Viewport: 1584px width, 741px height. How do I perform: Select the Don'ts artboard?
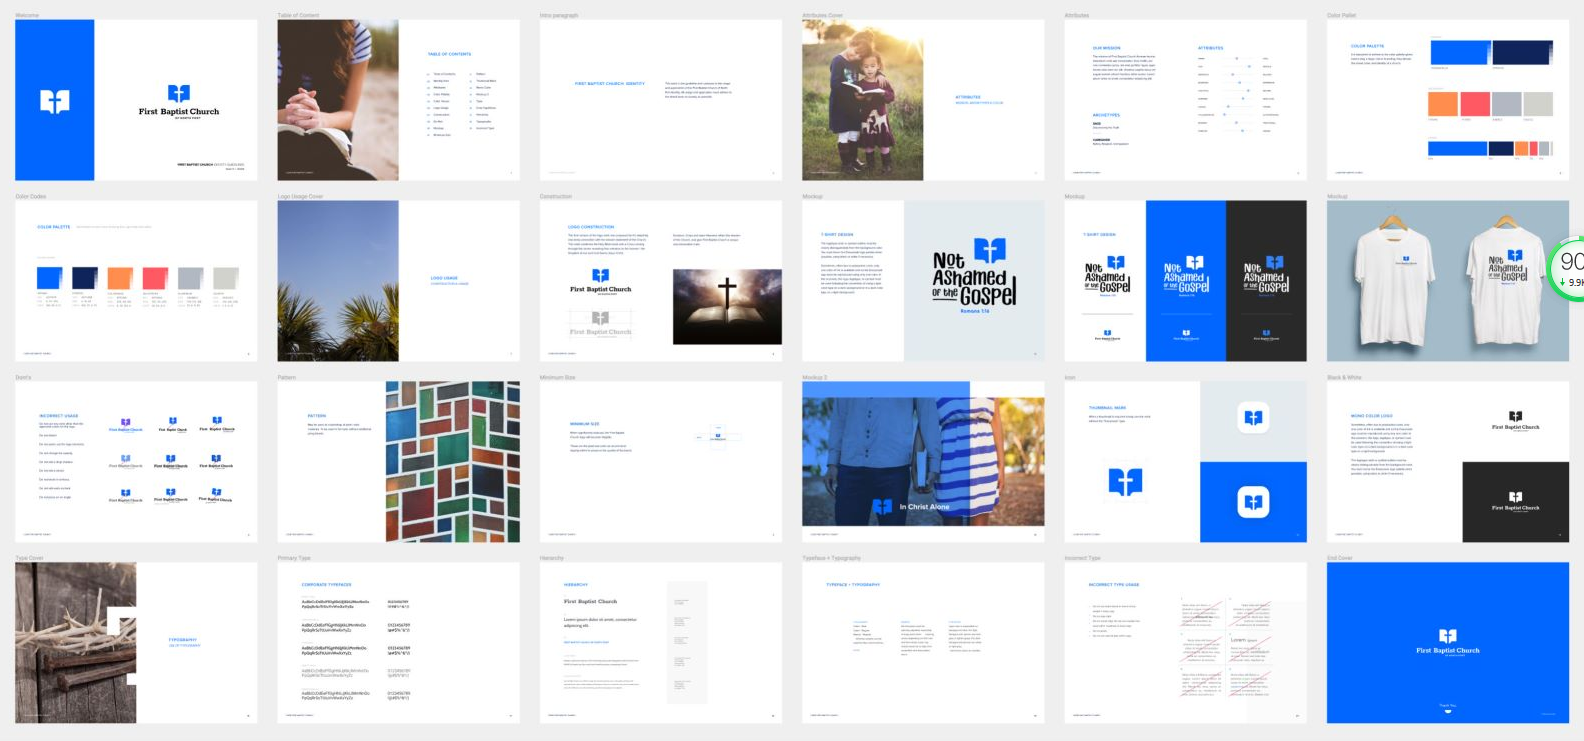click(136, 462)
